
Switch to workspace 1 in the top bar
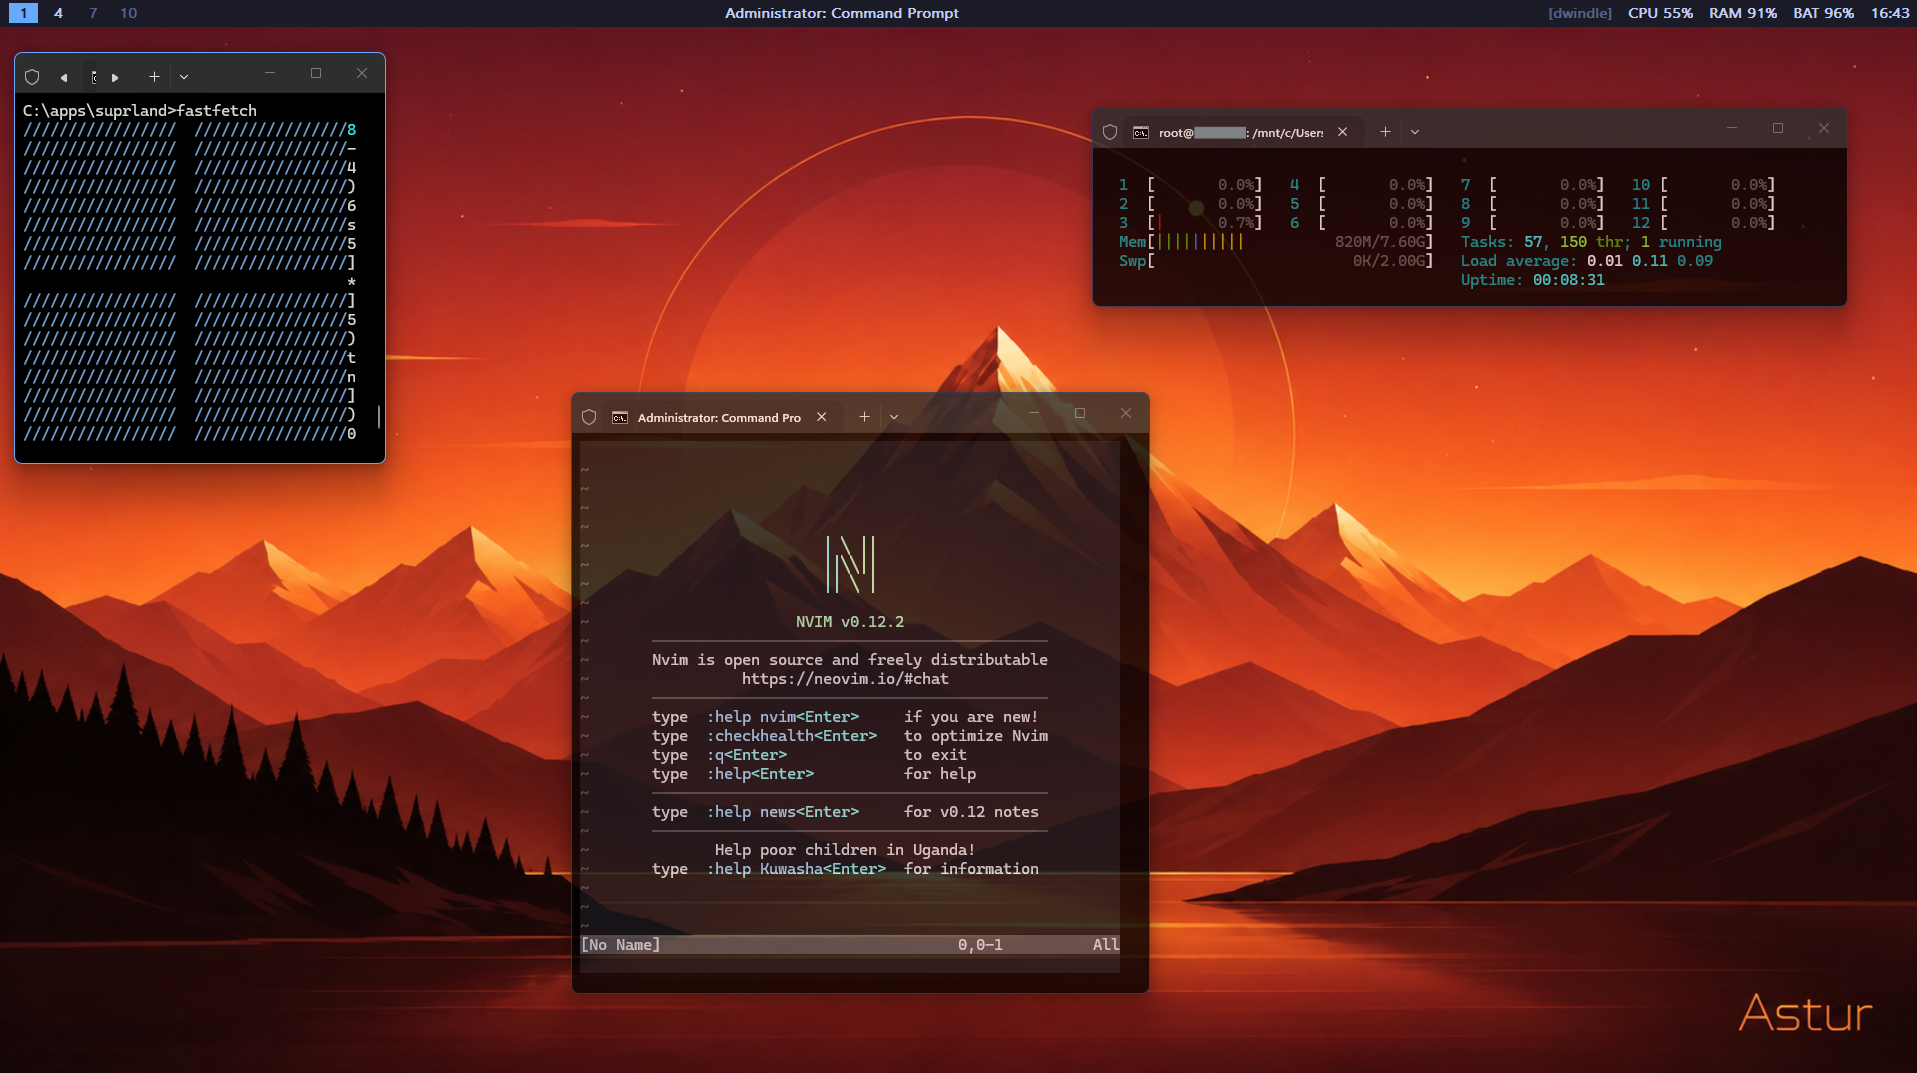tap(24, 13)
